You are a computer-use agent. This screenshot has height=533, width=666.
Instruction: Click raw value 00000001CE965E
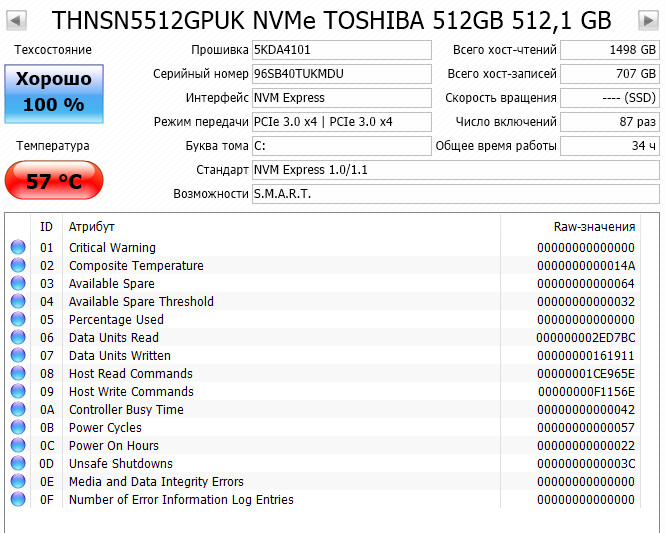pyautogui.click(x=586, y=374)
